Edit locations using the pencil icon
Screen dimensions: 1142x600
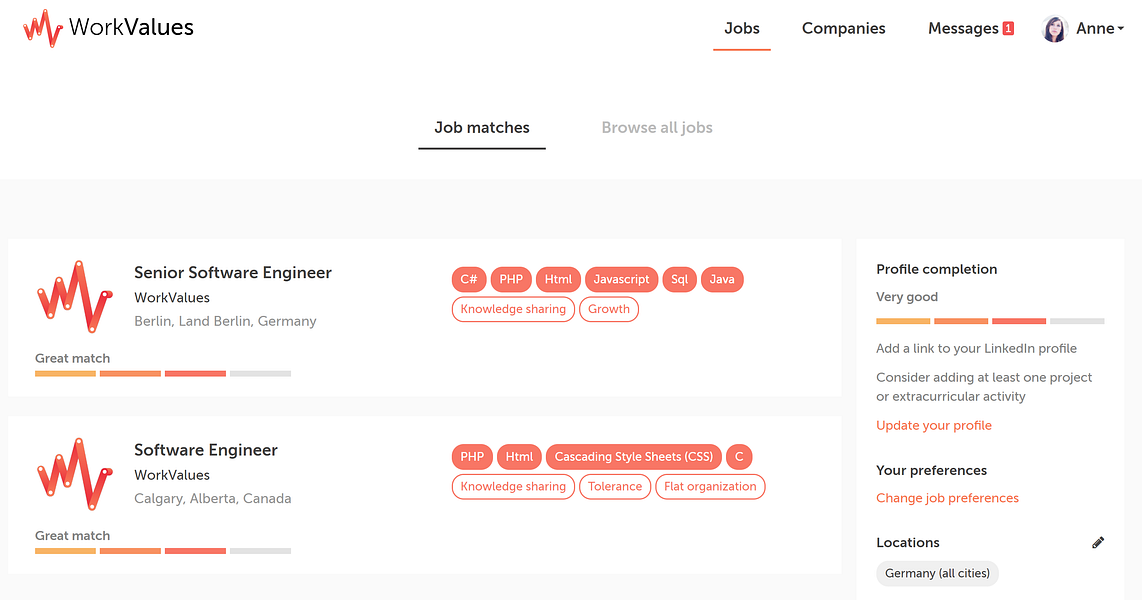(1098, 542)
